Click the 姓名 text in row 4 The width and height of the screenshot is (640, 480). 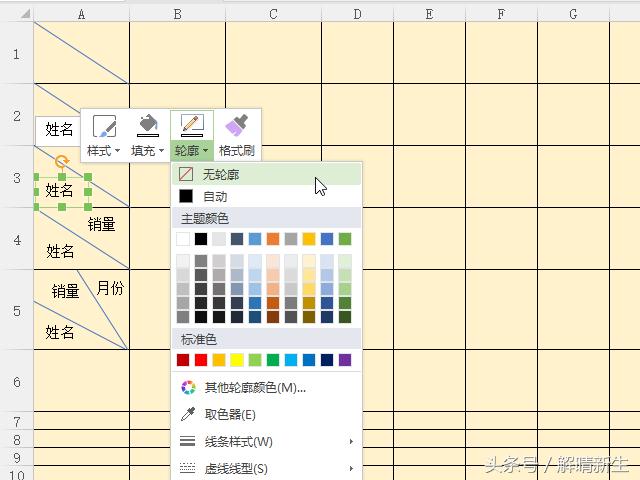60,251
